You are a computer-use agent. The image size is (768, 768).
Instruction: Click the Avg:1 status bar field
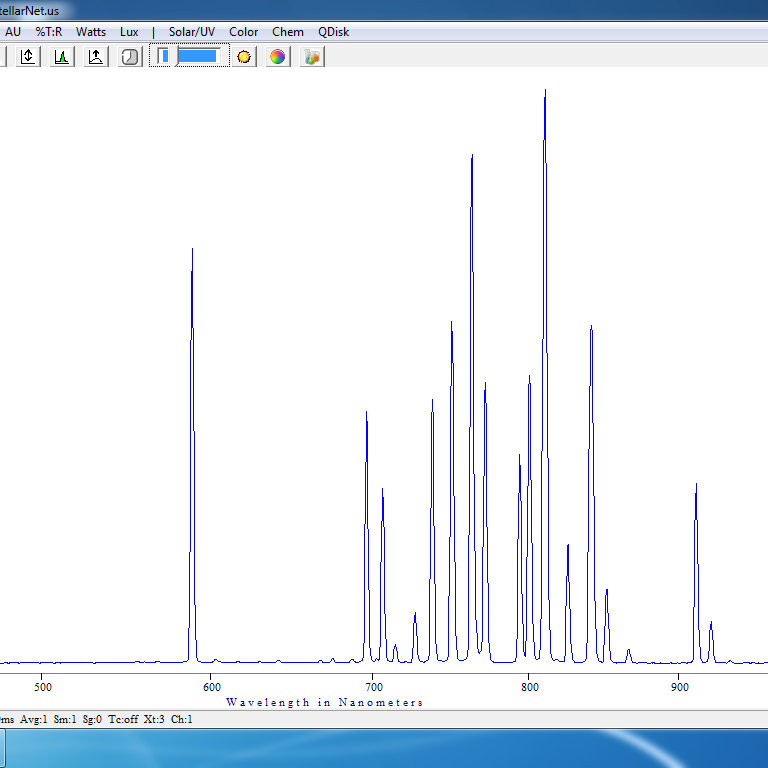pyautogui.click(x=34, y=719)
